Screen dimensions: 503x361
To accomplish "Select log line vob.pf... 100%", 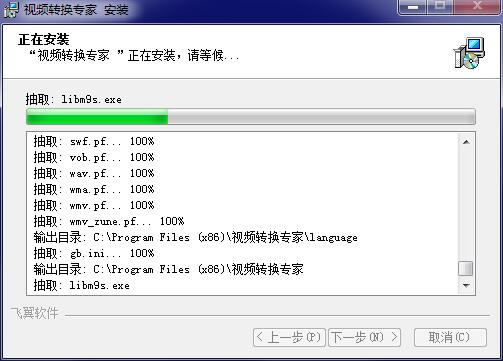I will coord(94,157).
